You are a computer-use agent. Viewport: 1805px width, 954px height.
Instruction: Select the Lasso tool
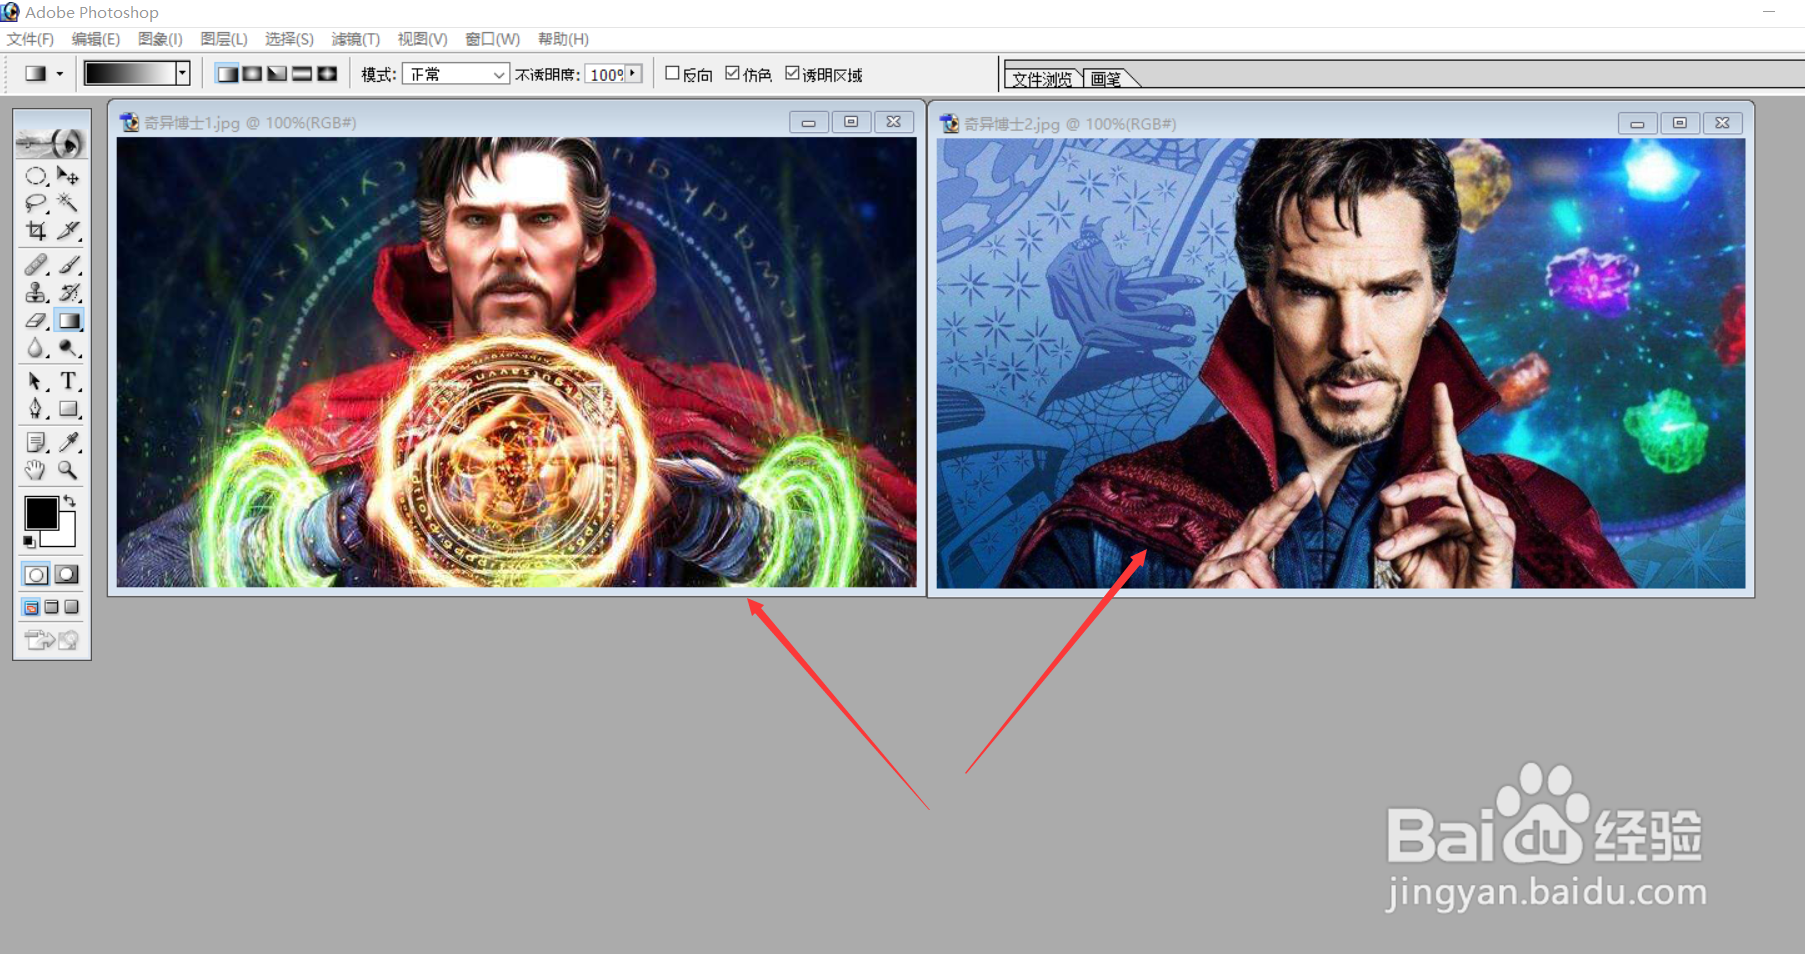click(x=36, y=204)
